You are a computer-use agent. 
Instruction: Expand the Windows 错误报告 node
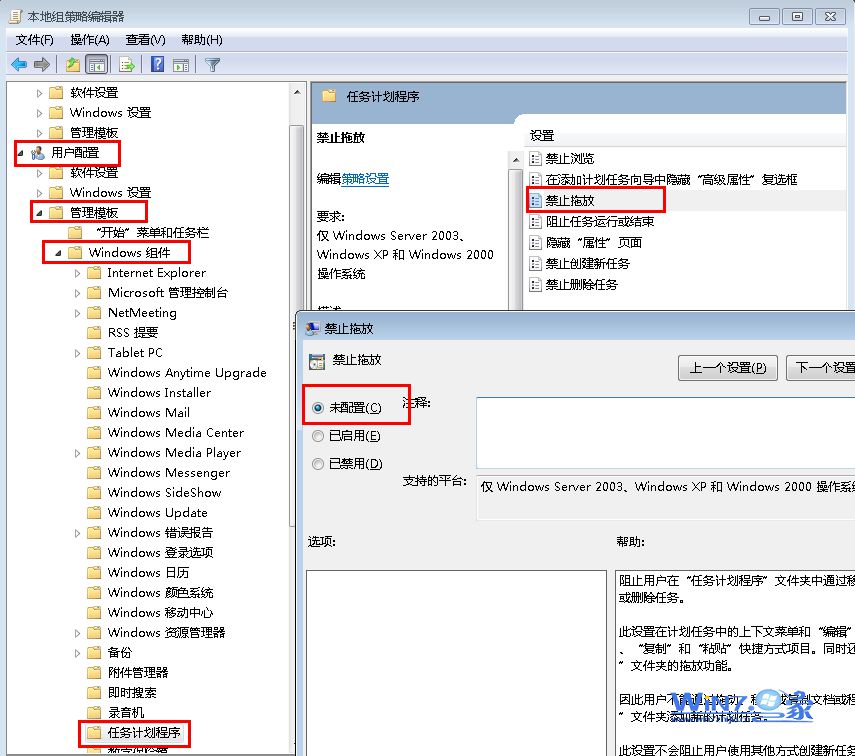pyautogui.click(x=77, y=533)
